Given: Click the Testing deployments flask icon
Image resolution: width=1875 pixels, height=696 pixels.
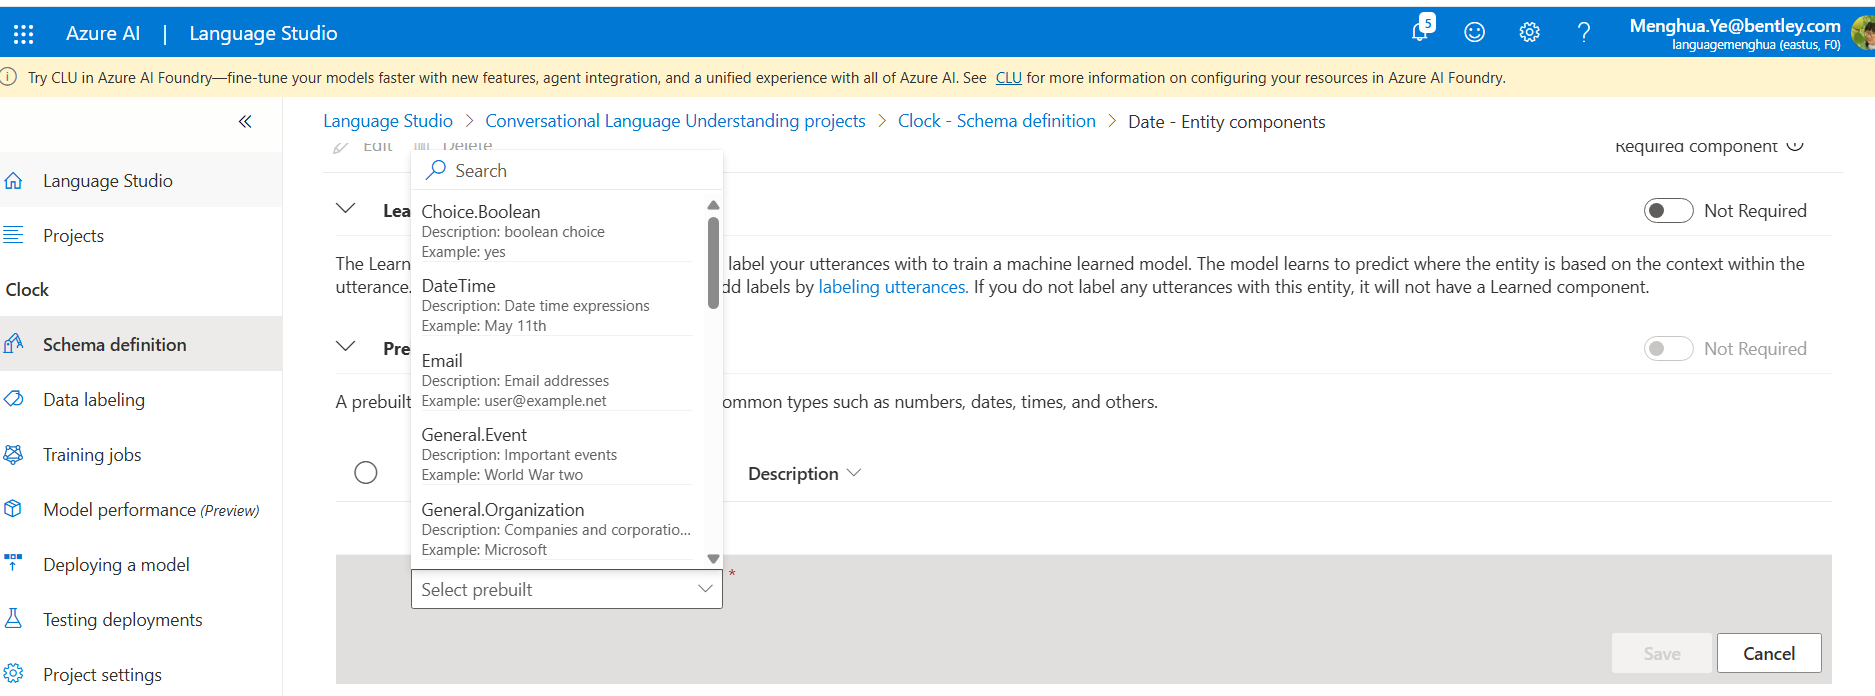Looking at the screenshot, I should 13,619.
